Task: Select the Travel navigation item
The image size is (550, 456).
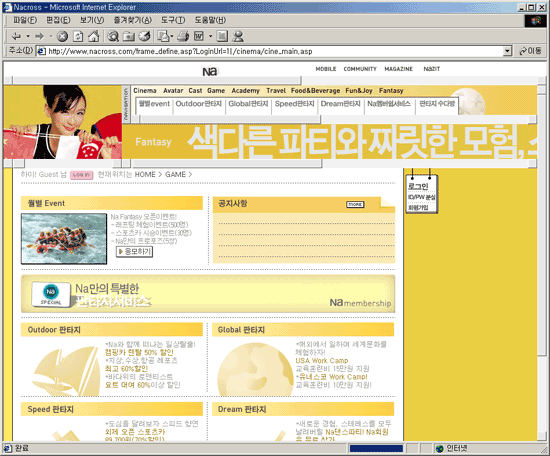Action: coord(276,91)
